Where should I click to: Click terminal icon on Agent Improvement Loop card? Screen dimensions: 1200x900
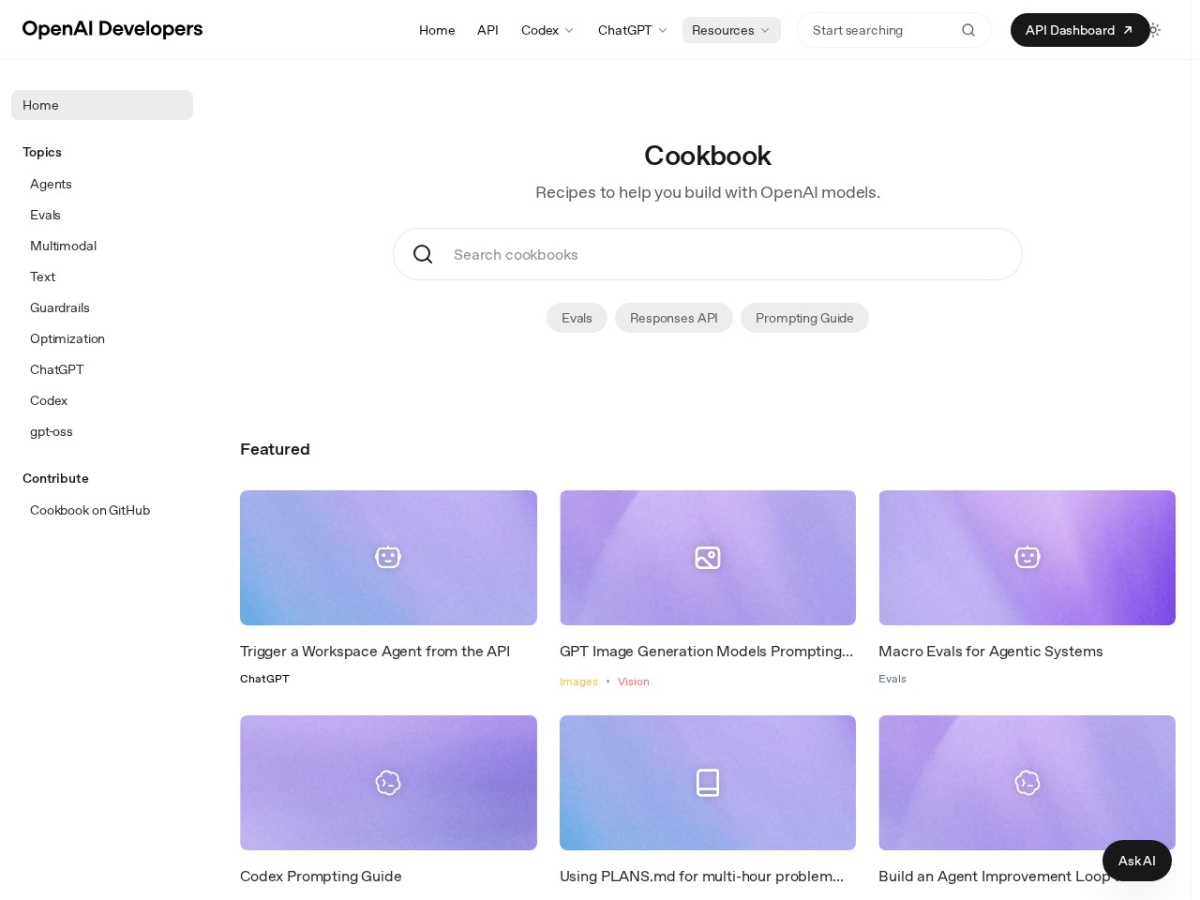point(1027,782)
